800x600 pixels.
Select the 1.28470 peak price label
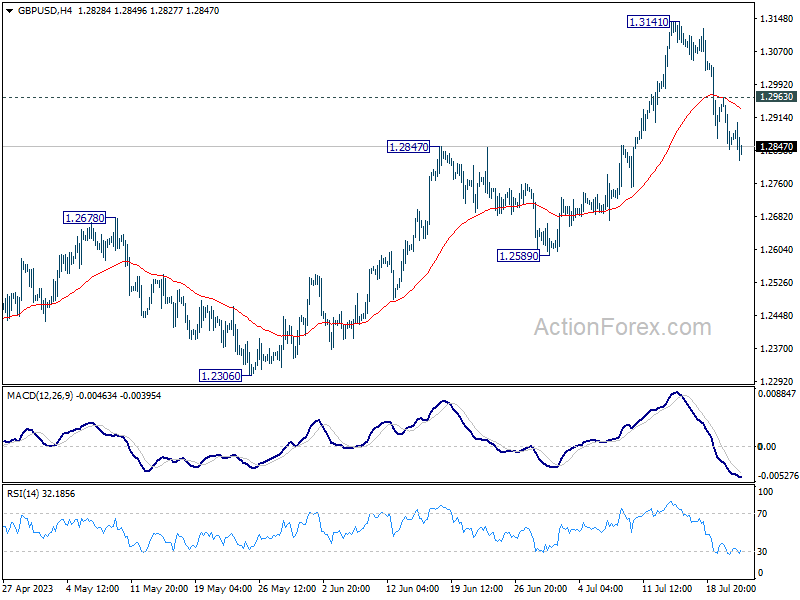tap(409, 147)
